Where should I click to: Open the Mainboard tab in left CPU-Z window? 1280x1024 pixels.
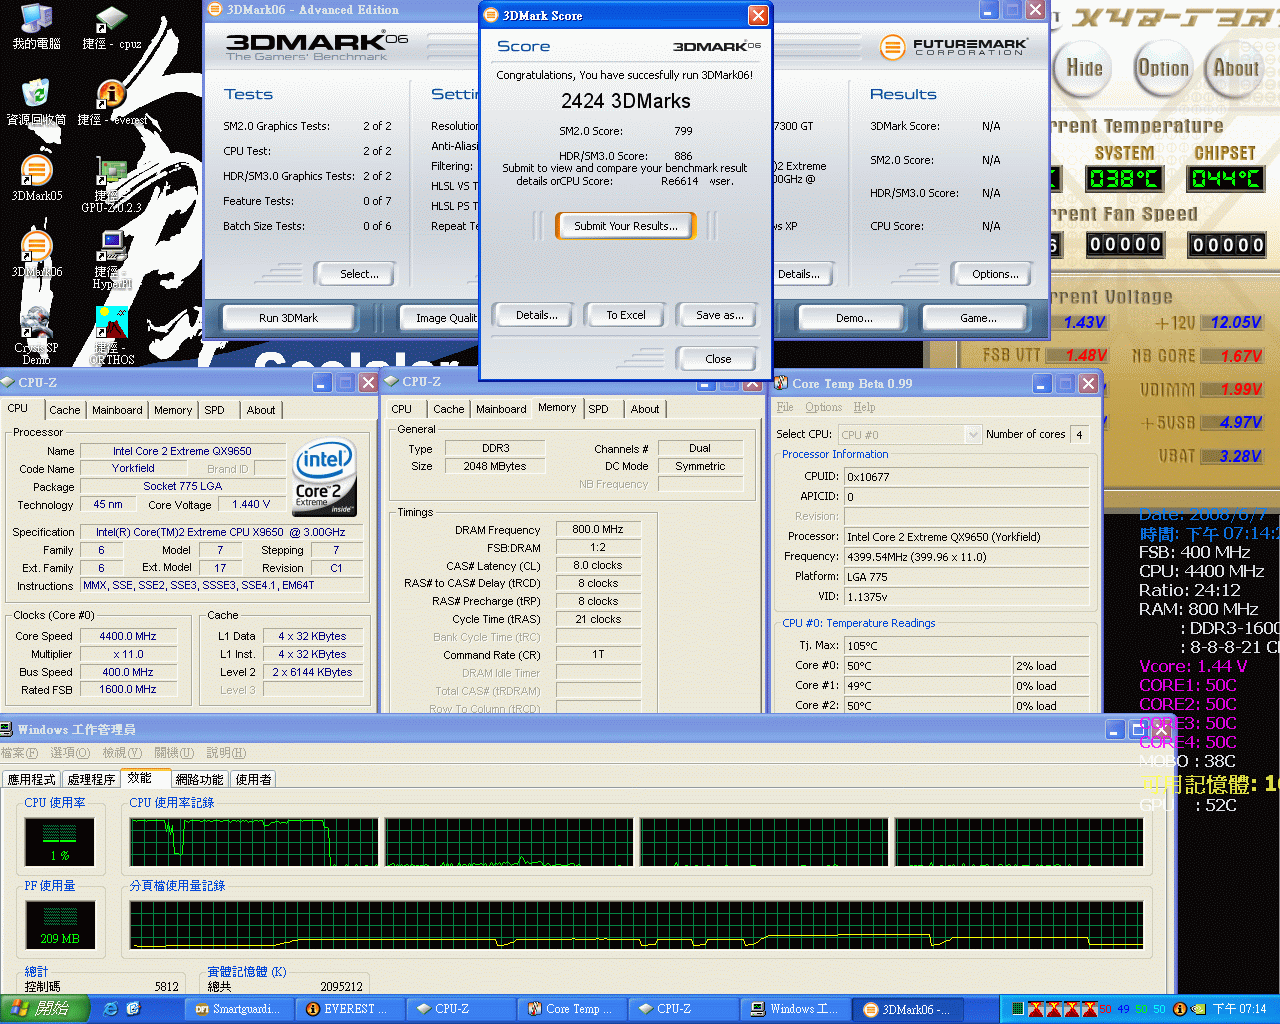(117, 410)
